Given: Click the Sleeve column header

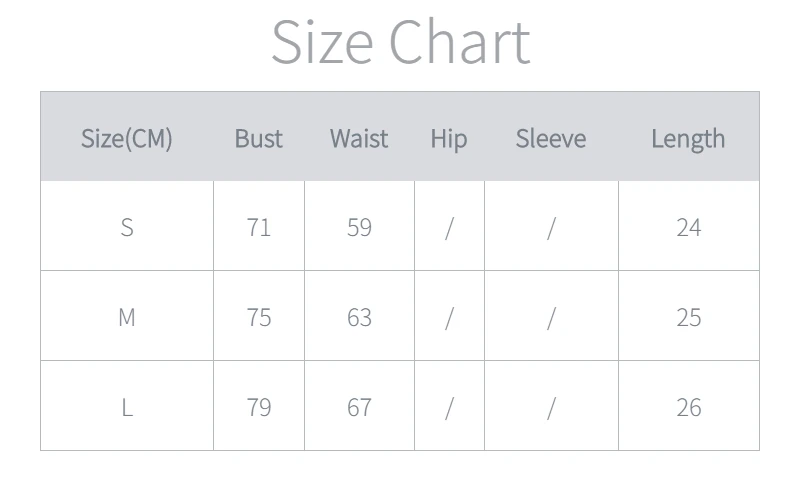Looking at the screenshot, I should pos(551,138).
